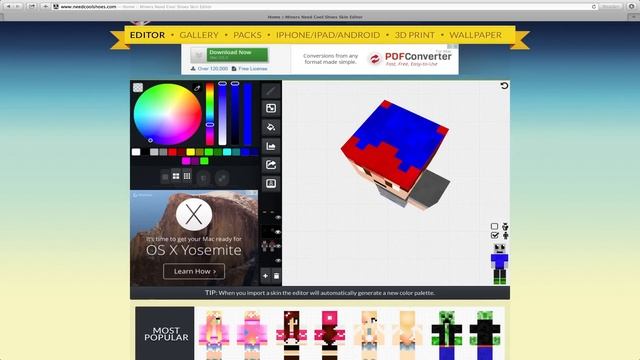Image resolution: width=640 pixels, height=360 pixels.
Task: Select the paint bucket fill tool
Action: coord(271,127)
